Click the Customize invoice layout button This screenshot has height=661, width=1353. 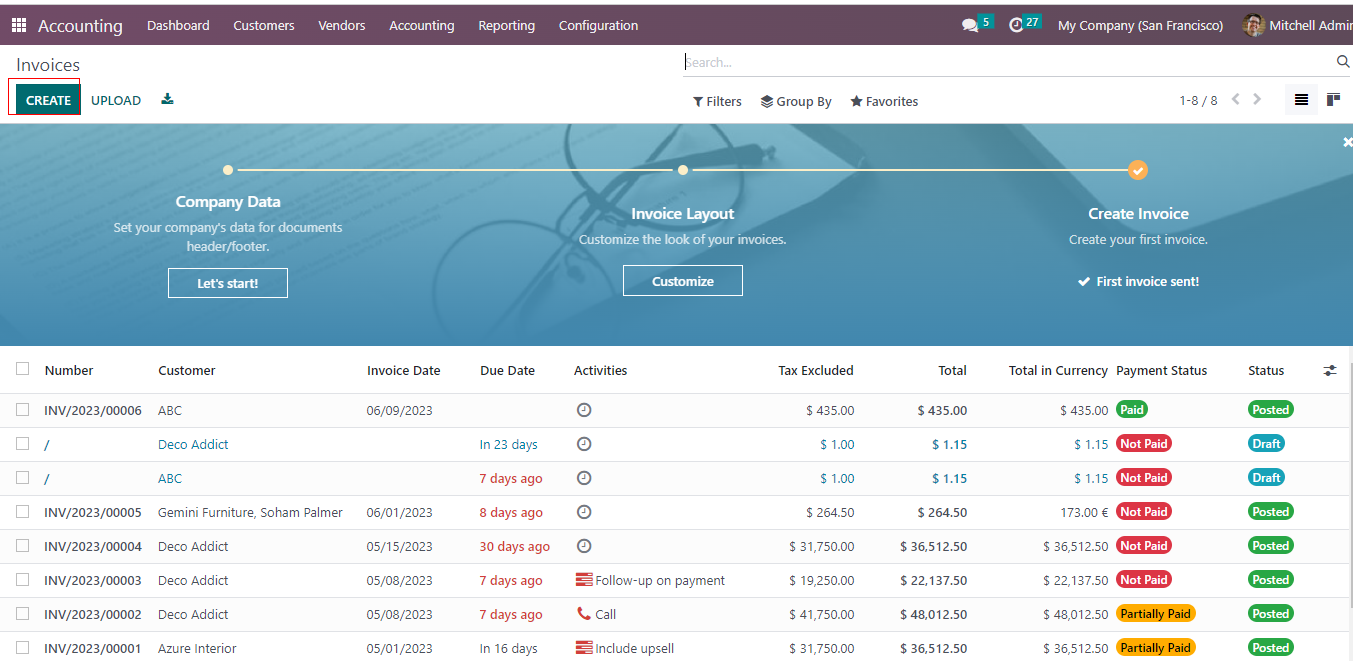tap(682, 281)
